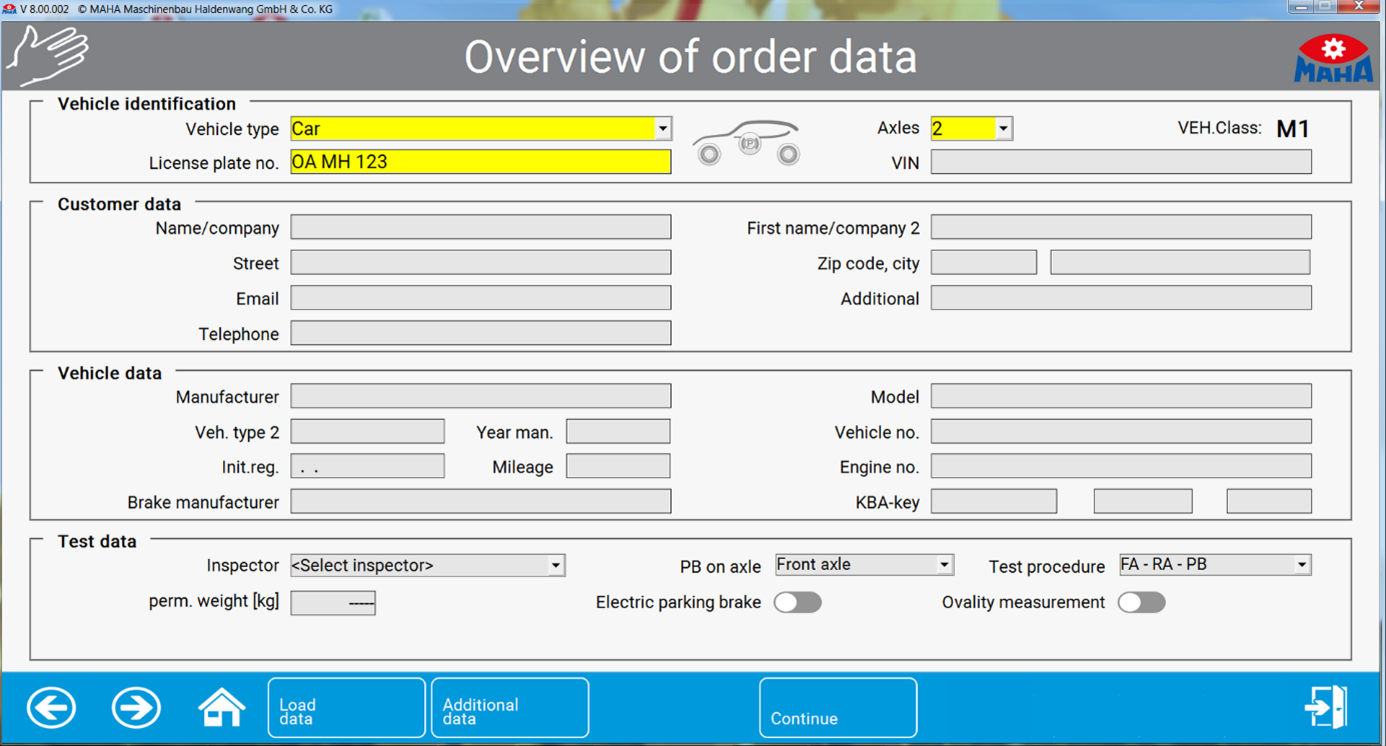
Task: Click the Manufacturer input field
Action: click(481, 397)
